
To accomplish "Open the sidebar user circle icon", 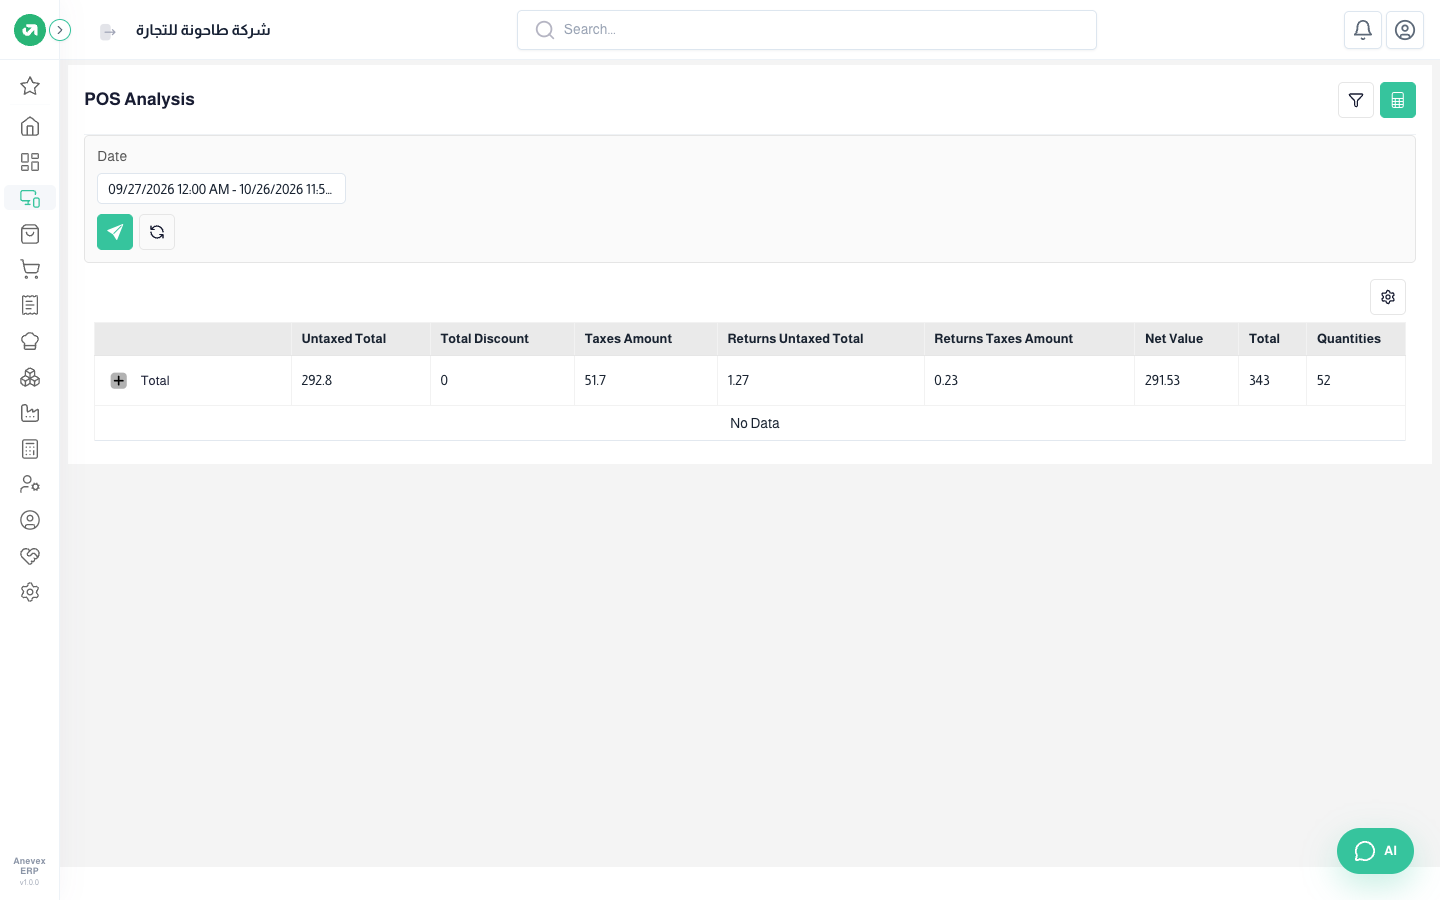I will click(x=30, y=520).
